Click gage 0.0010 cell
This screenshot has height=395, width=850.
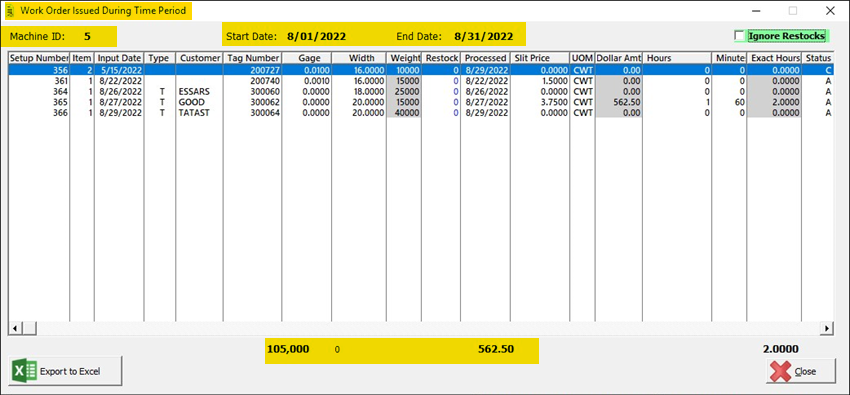307,81
